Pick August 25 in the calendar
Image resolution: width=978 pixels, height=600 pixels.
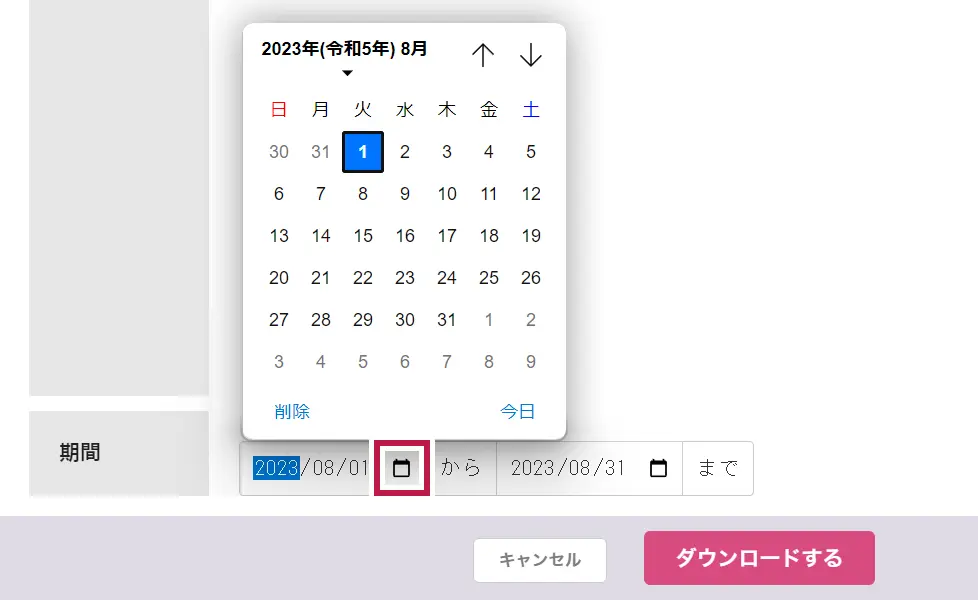pyautogui.click(x=489, y=278)
